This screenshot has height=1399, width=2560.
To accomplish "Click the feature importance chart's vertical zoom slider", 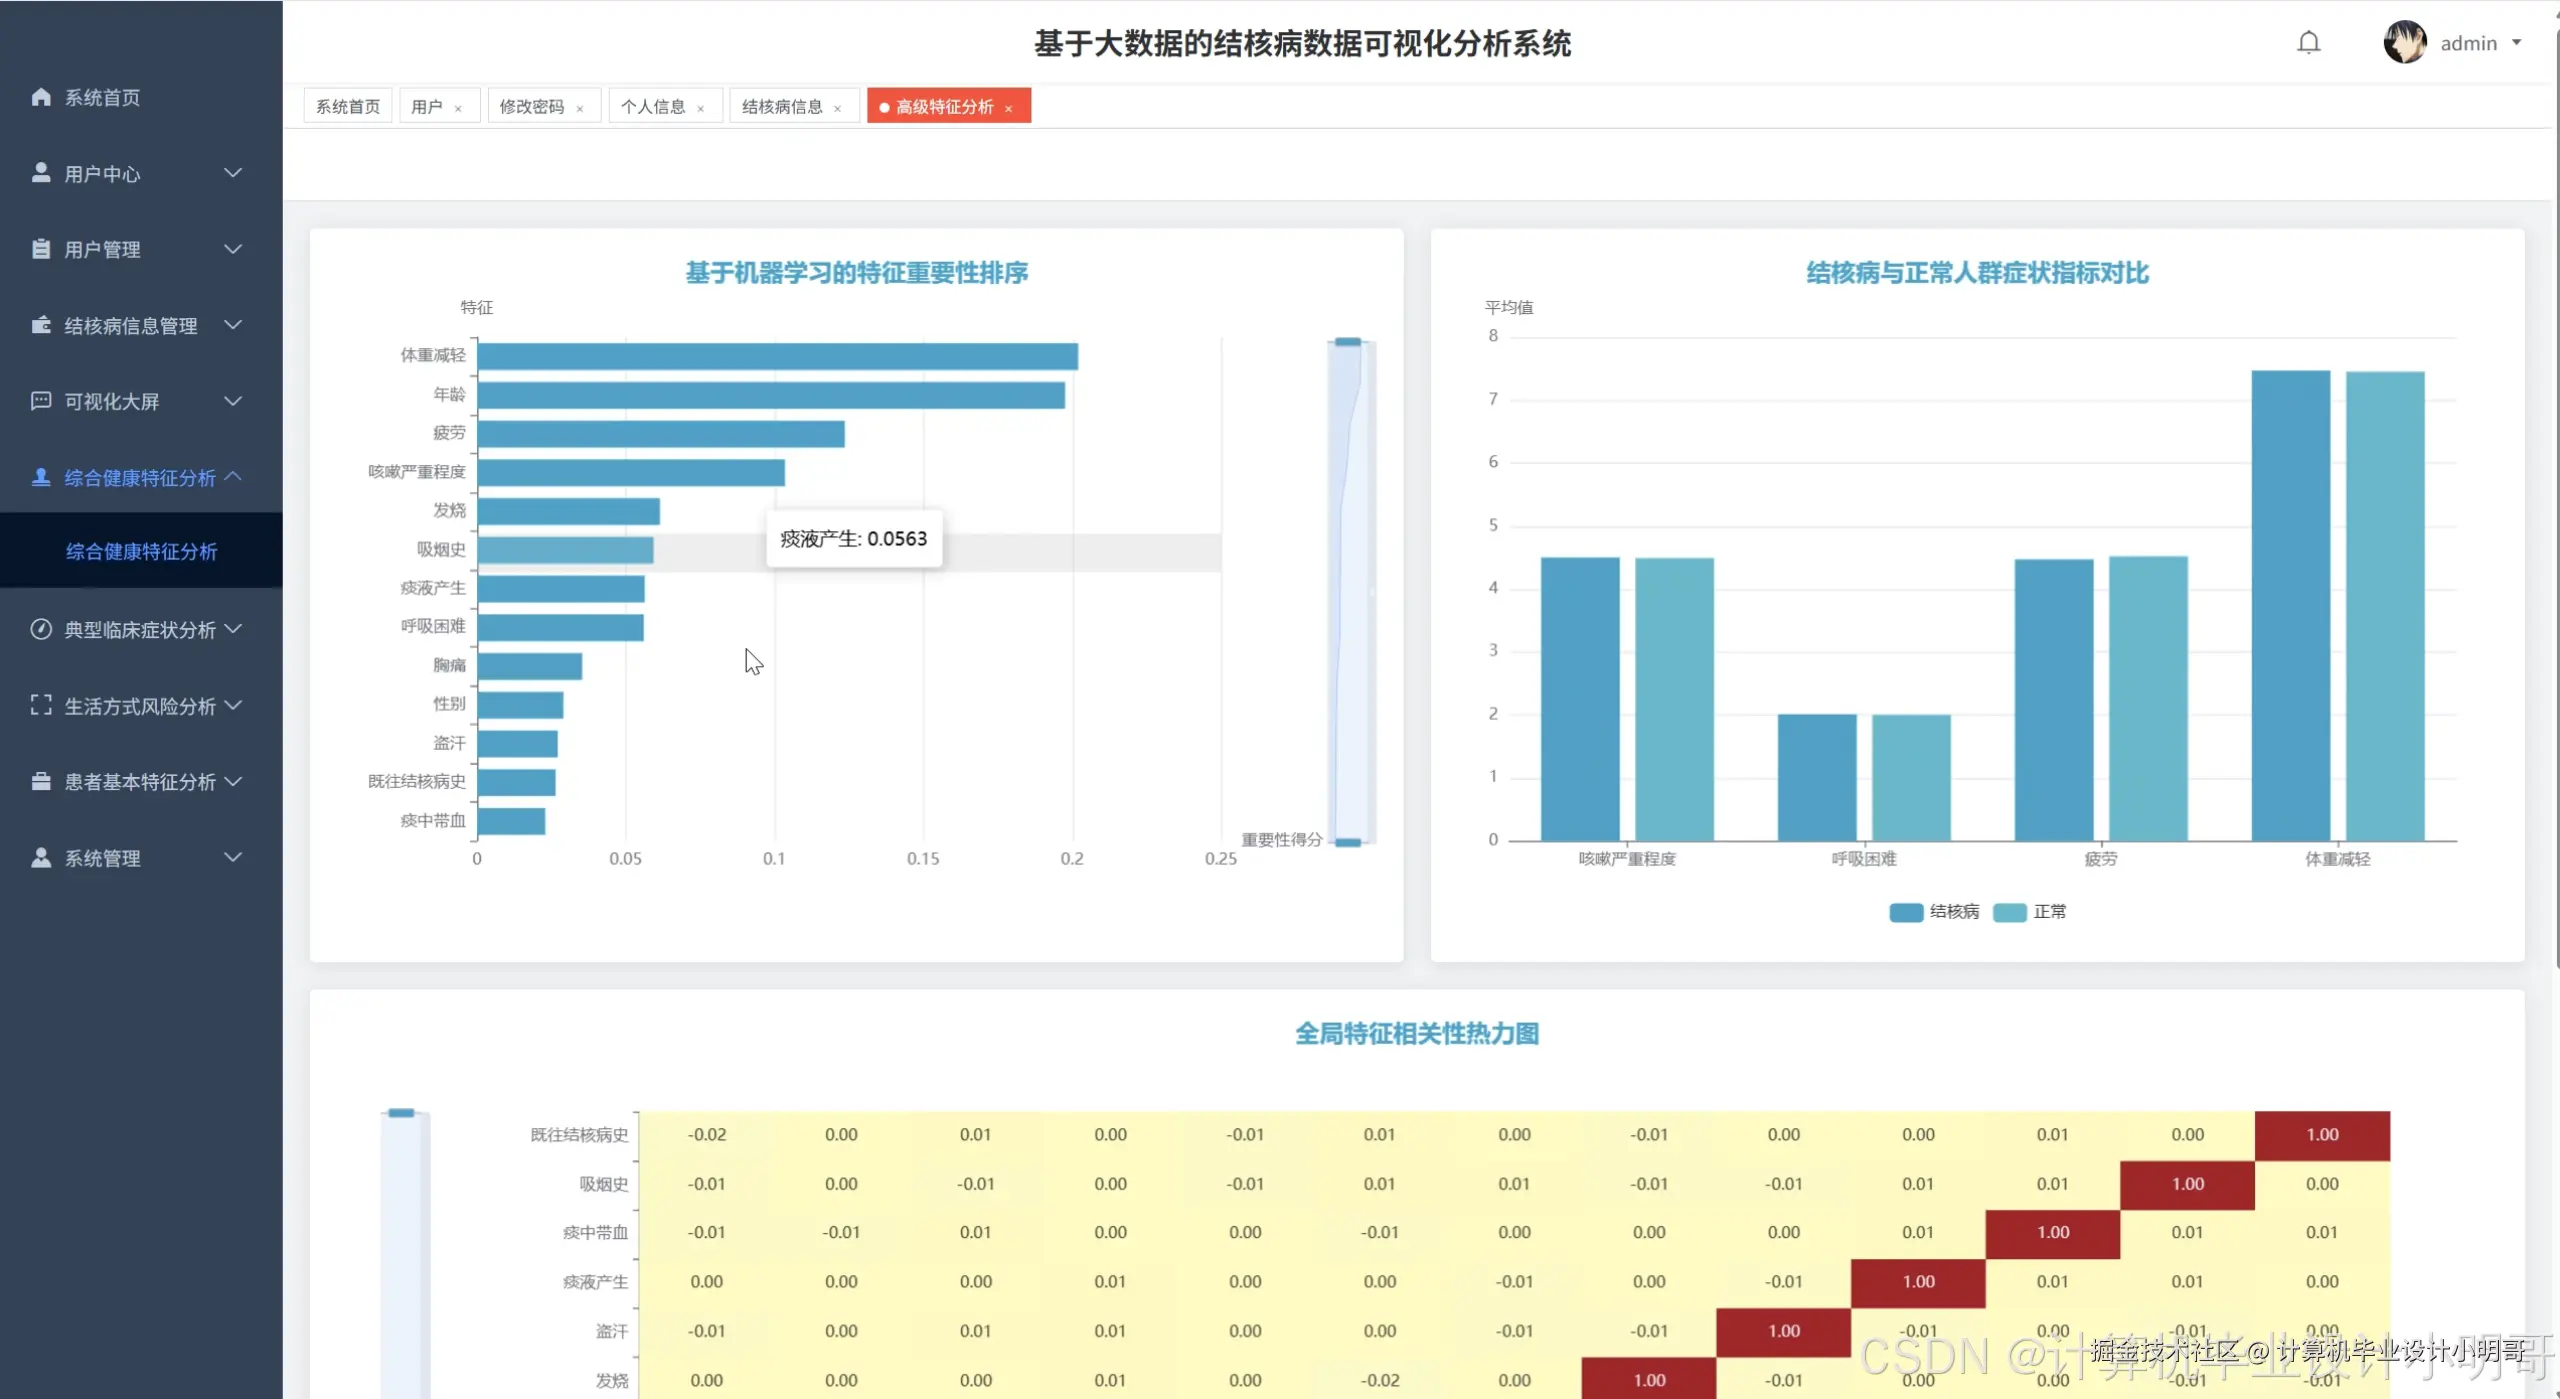I will pyautogui.click(x=1351, y=592).
